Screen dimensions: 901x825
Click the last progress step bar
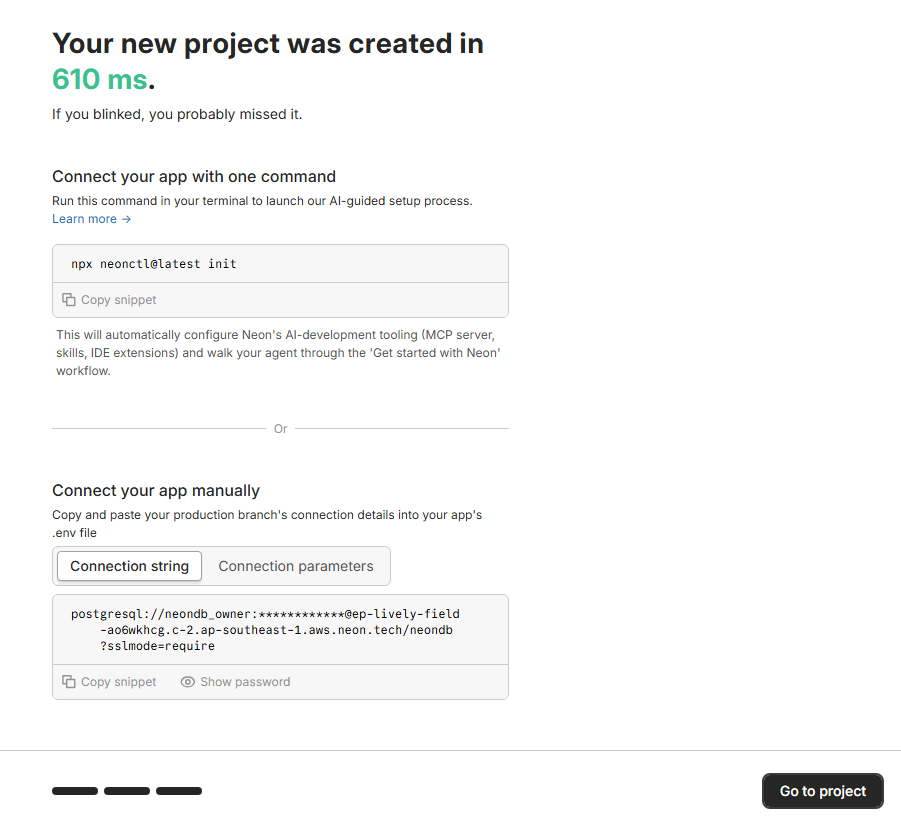(x=179, y=791)
